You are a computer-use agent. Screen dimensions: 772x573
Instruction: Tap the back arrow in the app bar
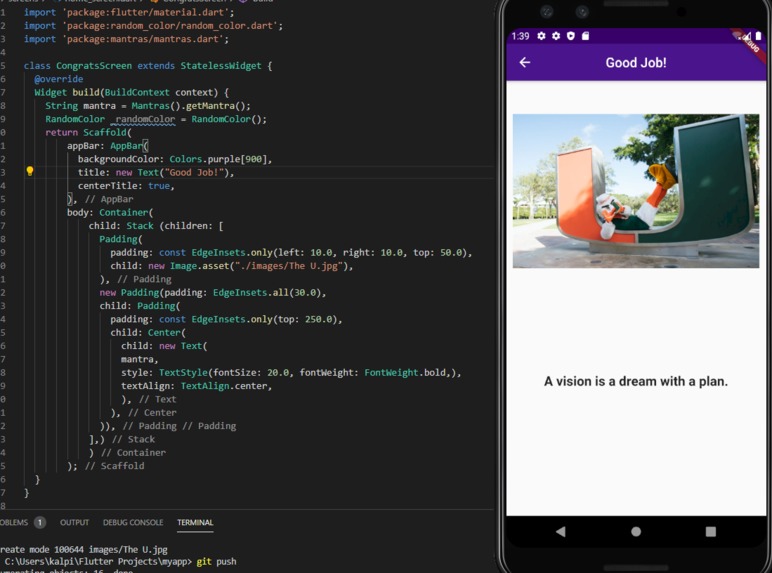click(x=525, y=62)
